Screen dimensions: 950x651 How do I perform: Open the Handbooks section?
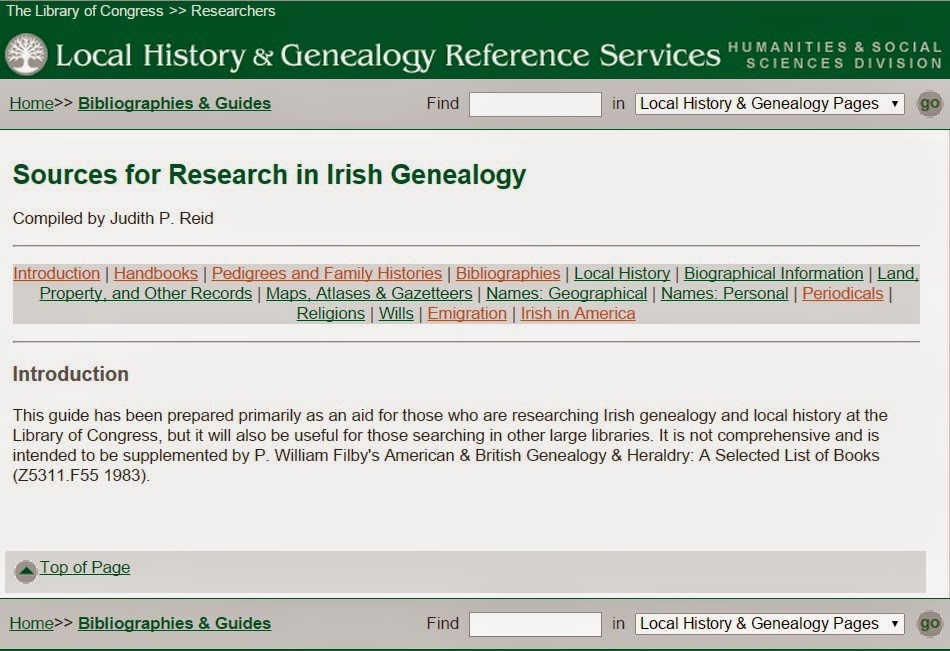pos(156,273)
